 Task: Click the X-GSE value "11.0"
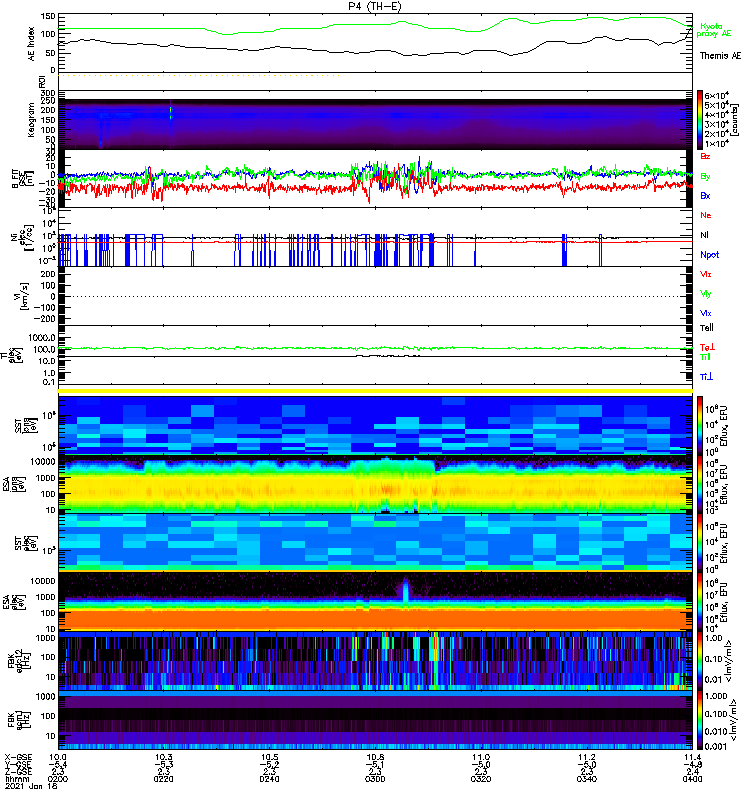coord(481,758)
